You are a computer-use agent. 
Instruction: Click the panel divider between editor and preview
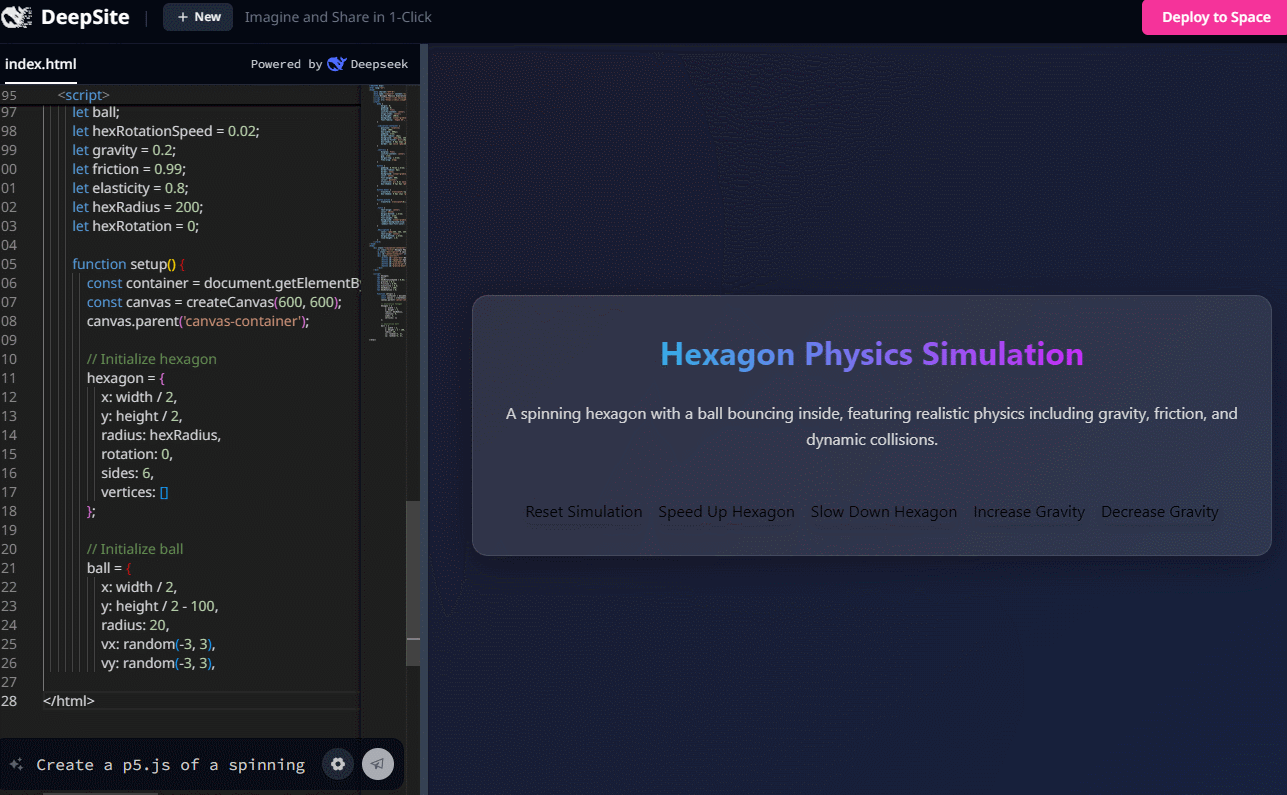[x=424, y=400]
